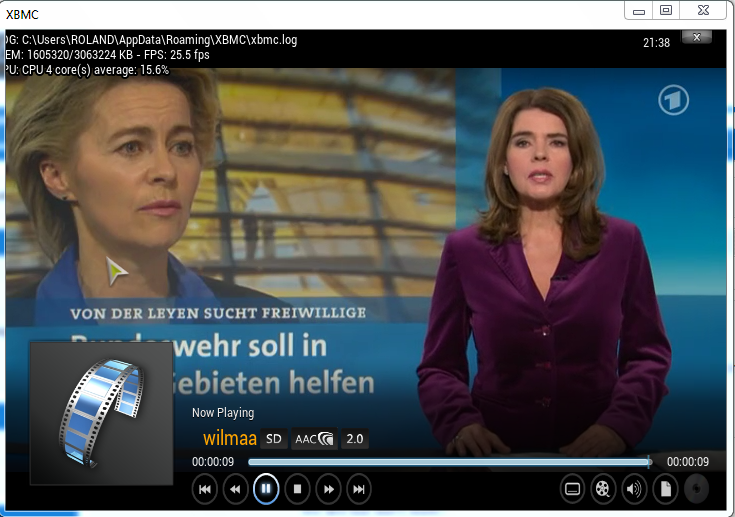Image resolution: width=735 pixels, height=517 pixels.
Task: Click the elapsed time 00:00:09 left of seek bar
Action: 213,462
